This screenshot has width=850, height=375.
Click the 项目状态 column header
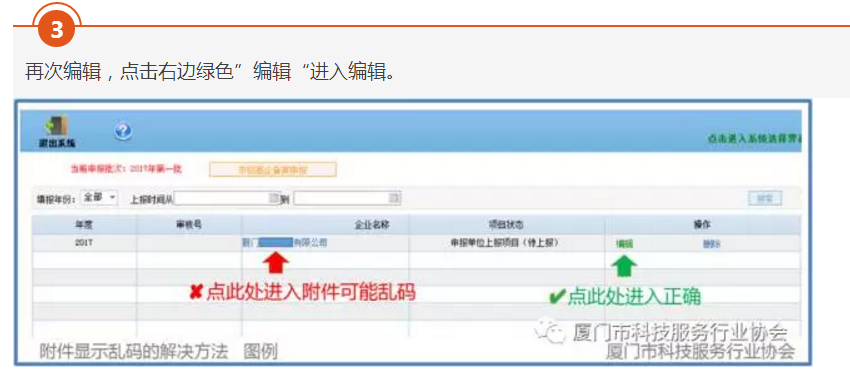tap(506, 224)
